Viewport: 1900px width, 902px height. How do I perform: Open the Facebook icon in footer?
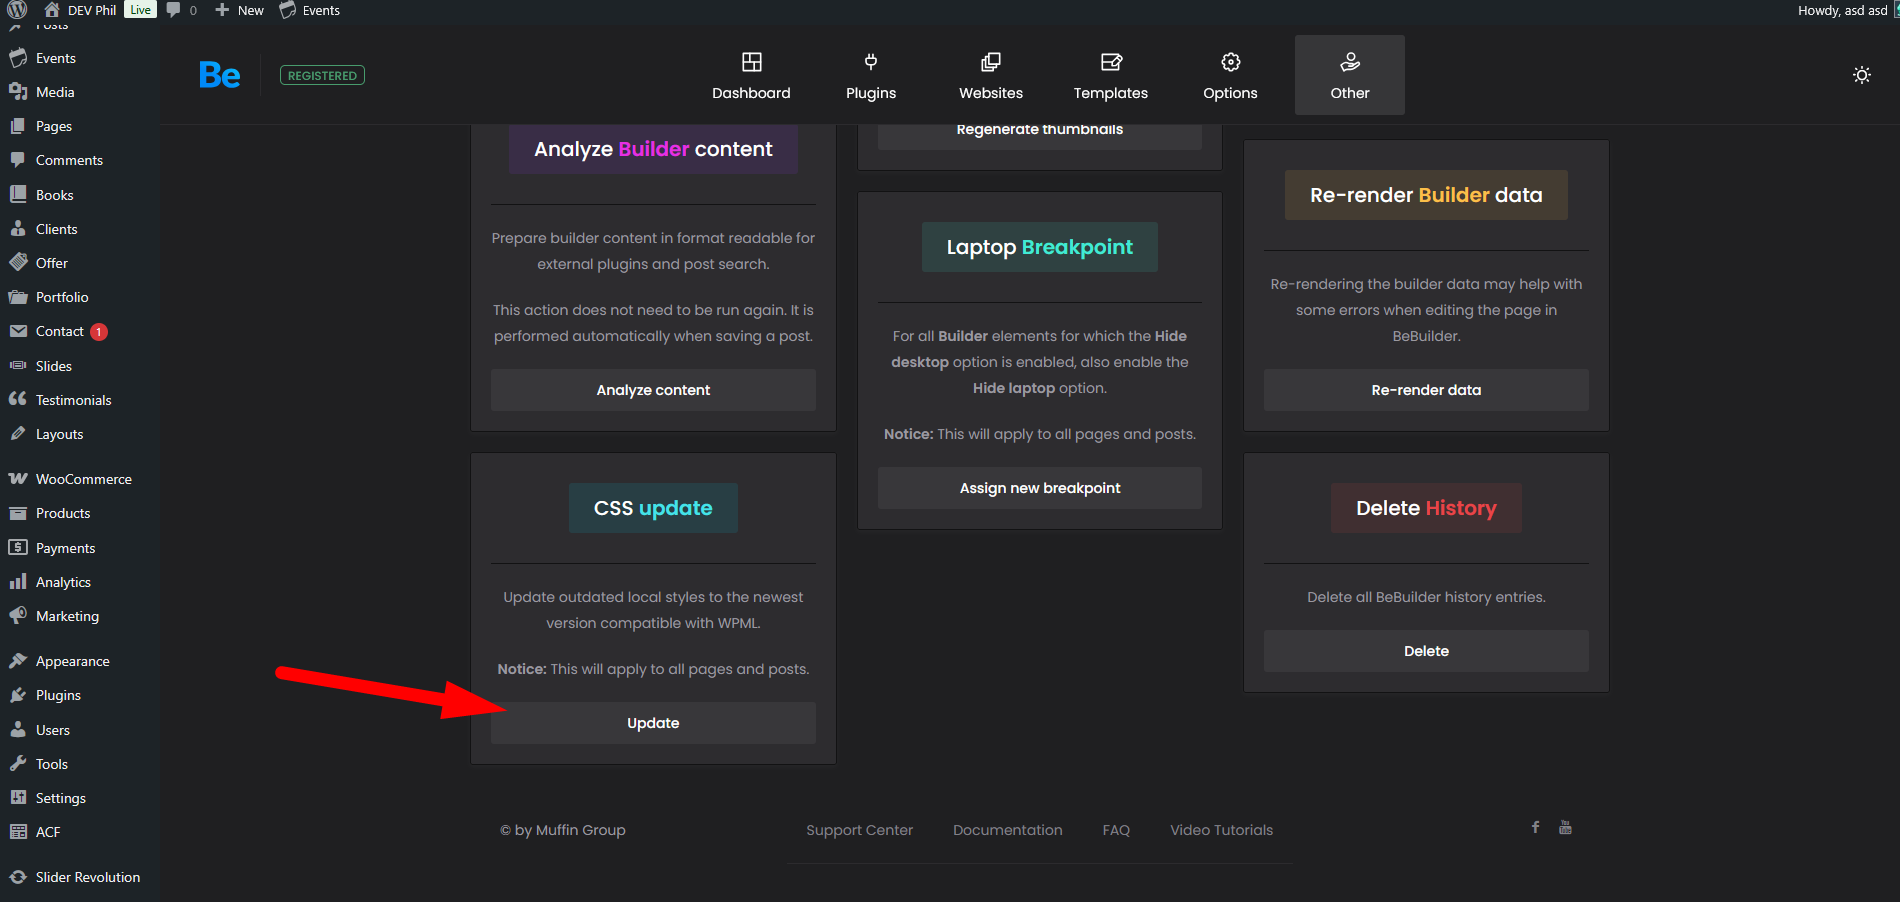1535,827
